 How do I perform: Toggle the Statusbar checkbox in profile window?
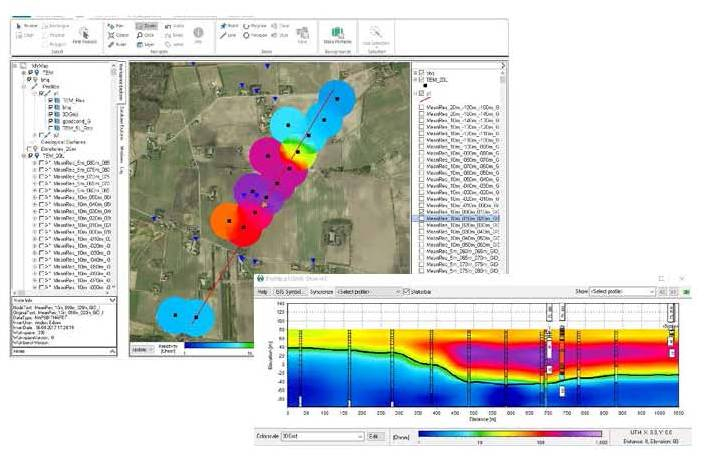pyautogui.click(x=406, y=292)
